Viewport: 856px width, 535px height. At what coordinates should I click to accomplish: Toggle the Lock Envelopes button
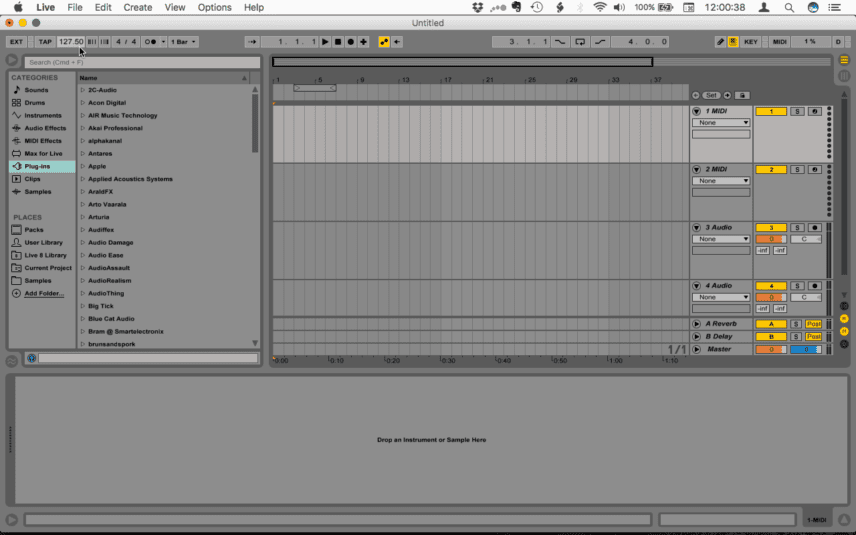pos(742,95)
